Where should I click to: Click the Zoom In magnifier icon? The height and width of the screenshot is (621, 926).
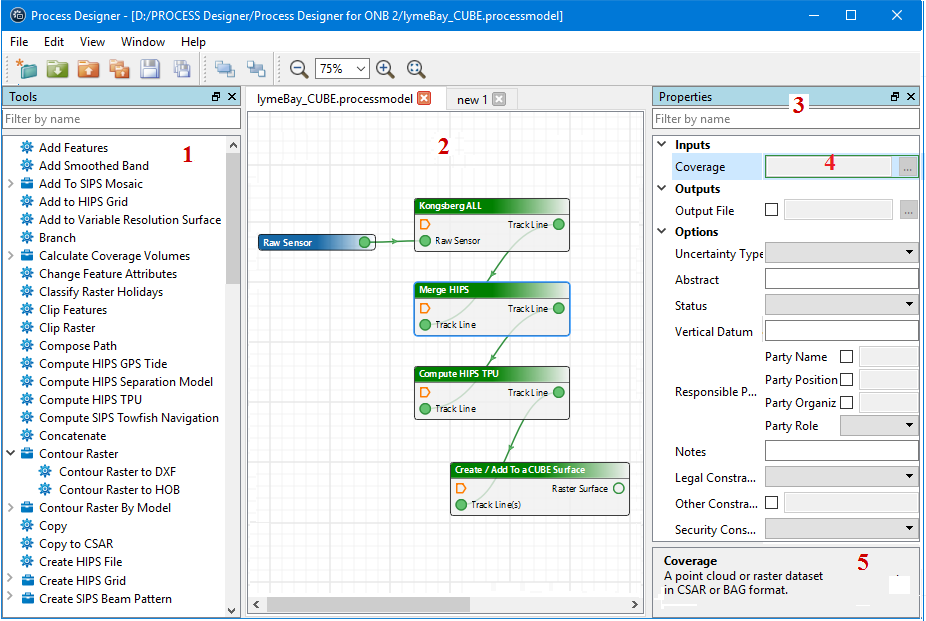(x=385, y=69)
